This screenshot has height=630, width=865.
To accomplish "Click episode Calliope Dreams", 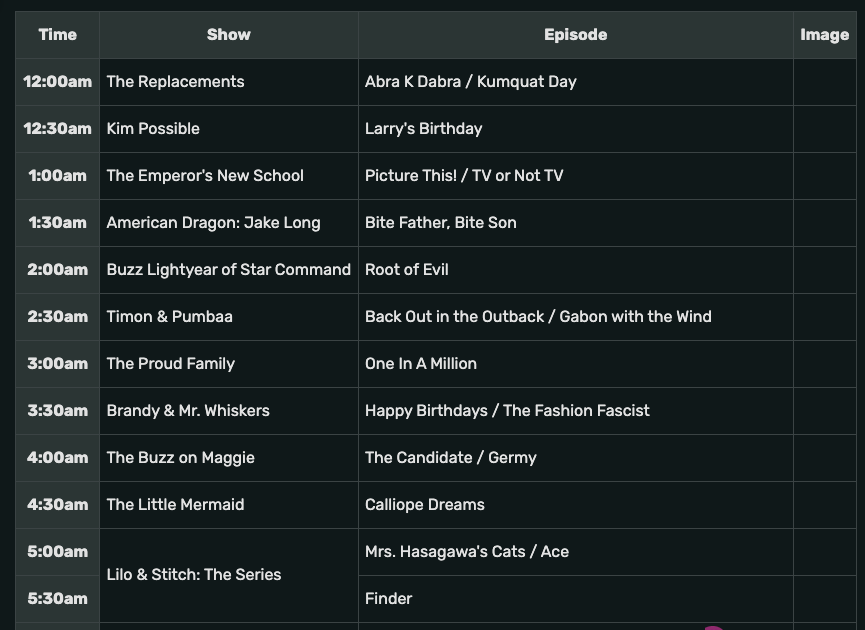I will click(425, 505).
